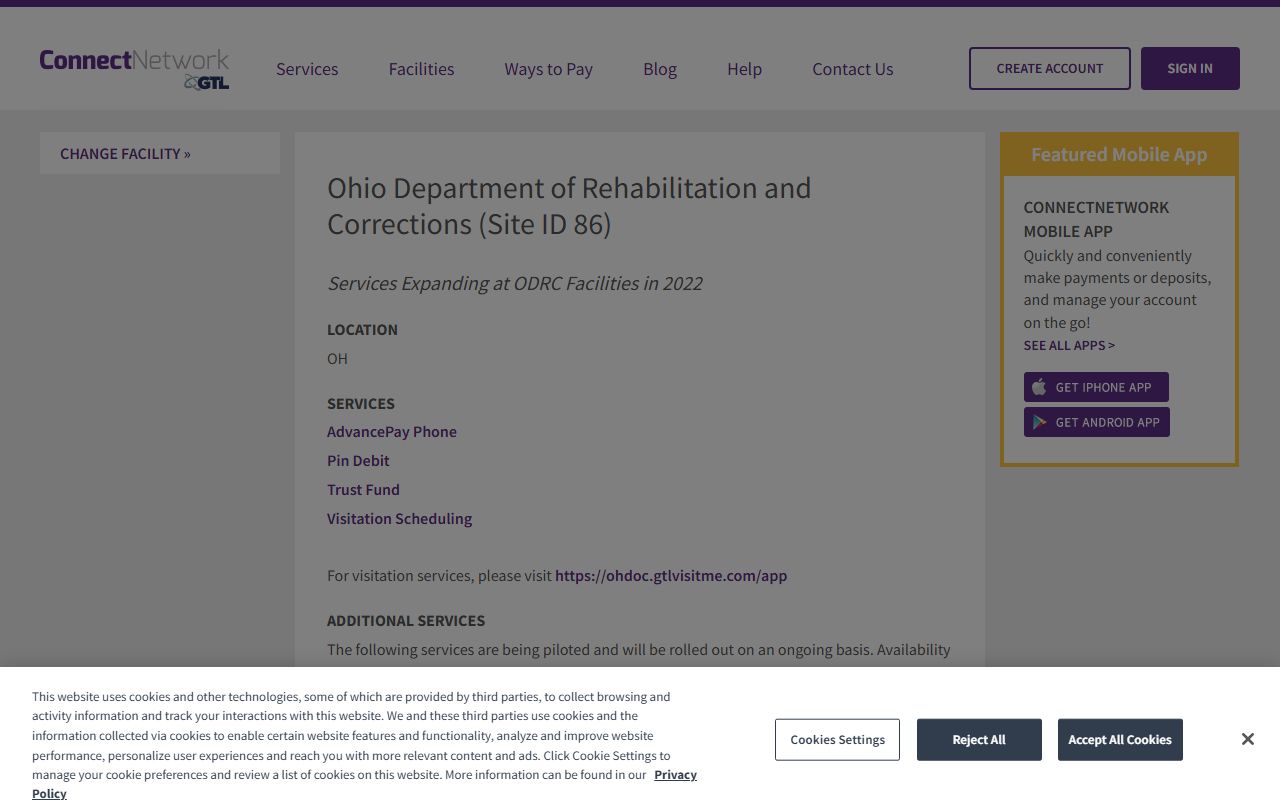
Task: Open the Services menu
Action: pyautogui.click(x=307, y=69)
